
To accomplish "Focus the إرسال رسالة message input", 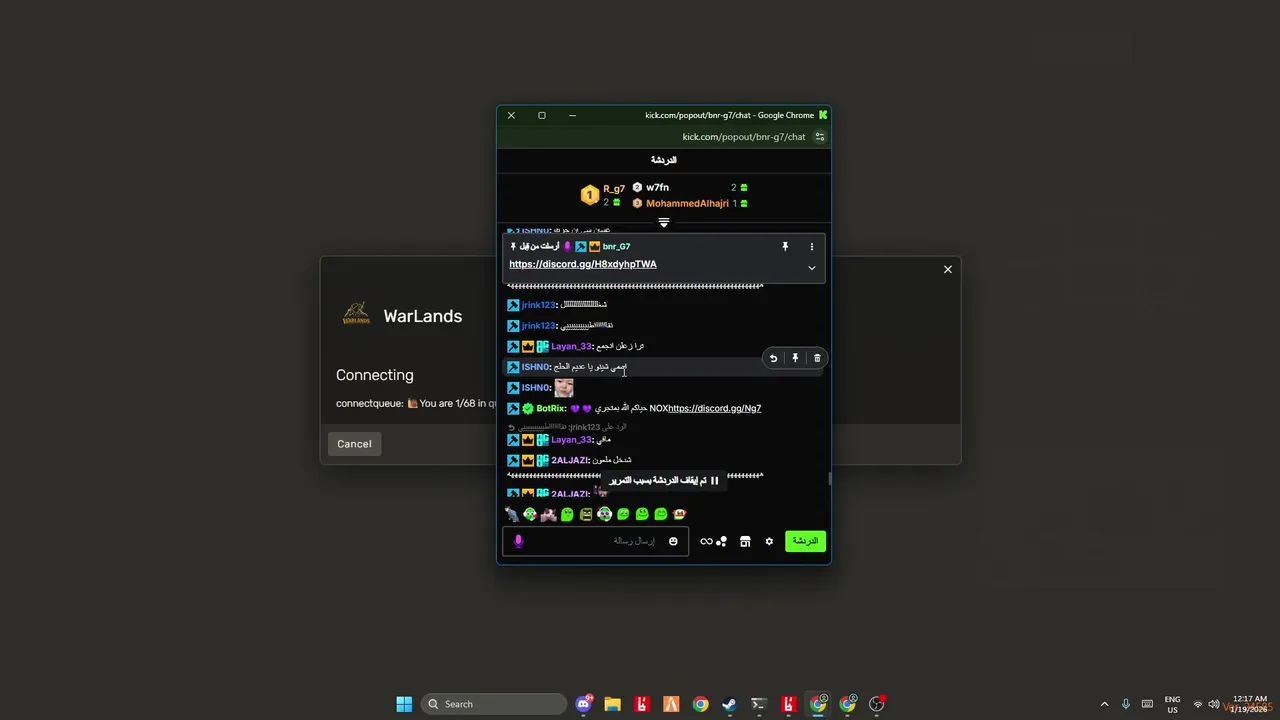I will point(595,541).
